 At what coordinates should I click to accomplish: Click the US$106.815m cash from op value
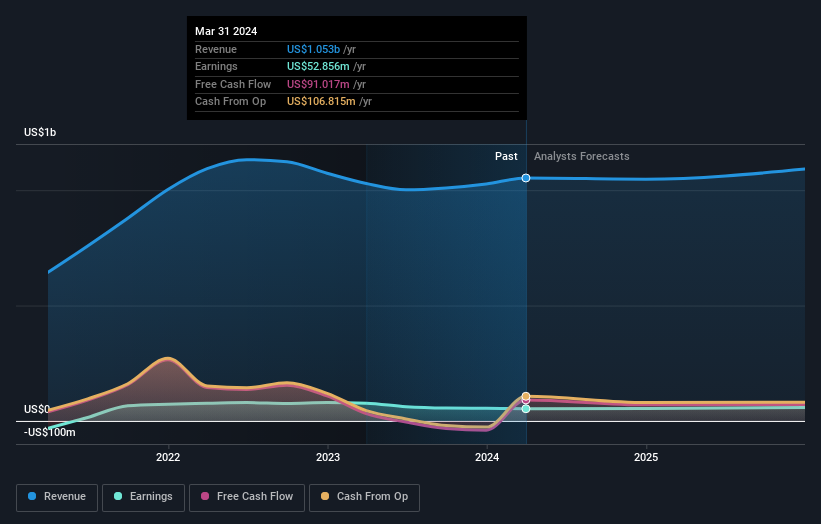[321, 102]
